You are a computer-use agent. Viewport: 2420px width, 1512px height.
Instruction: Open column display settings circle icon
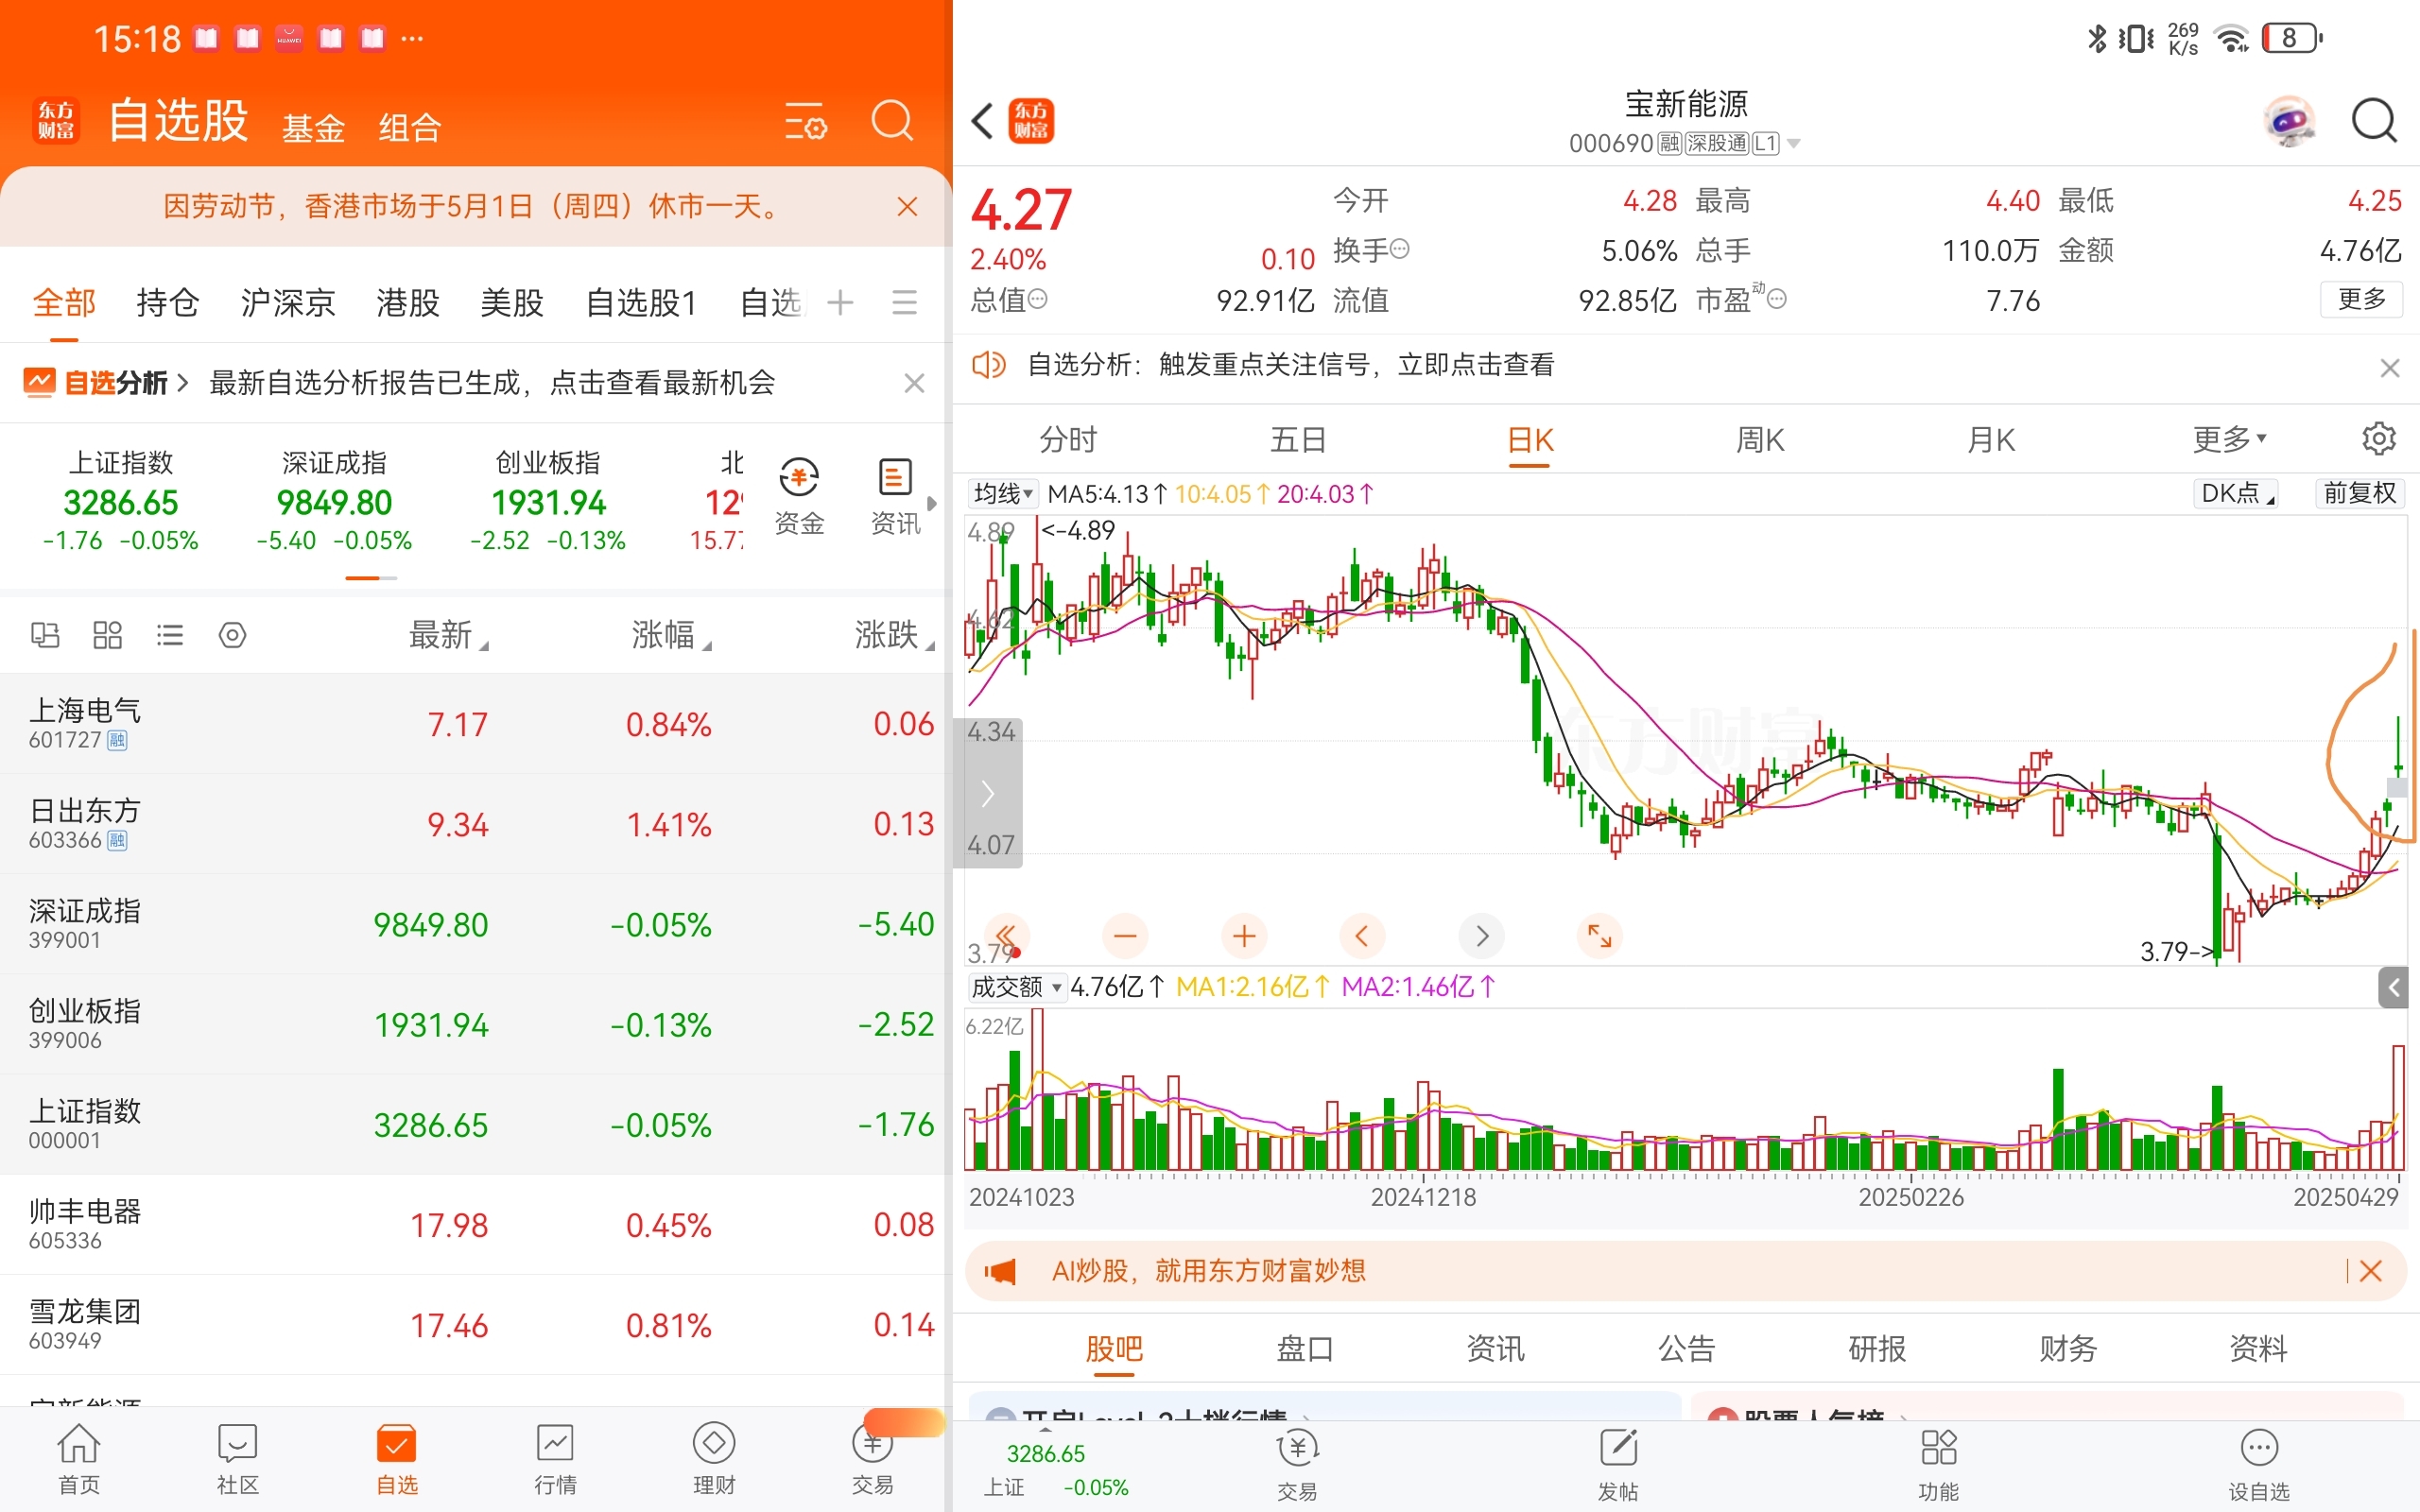pyautogui.click(x=232, y=635)
